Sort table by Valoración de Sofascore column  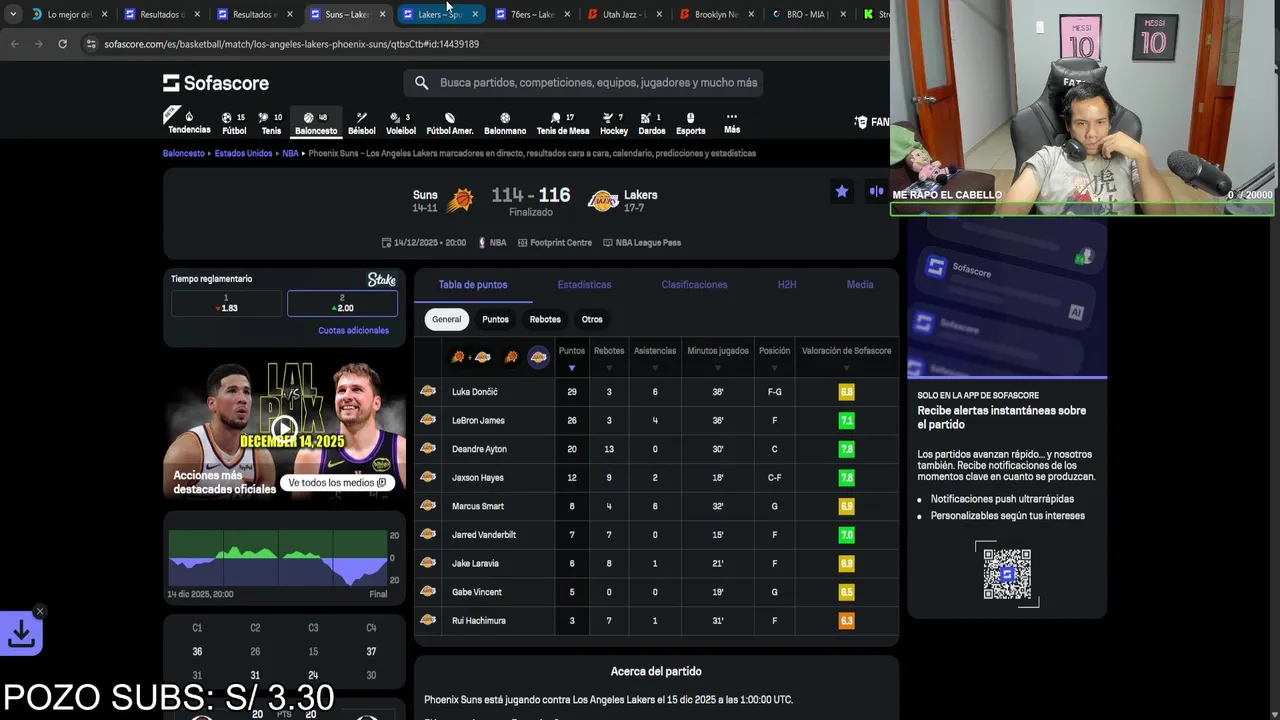pyautogui.click(x=846, y=357)
